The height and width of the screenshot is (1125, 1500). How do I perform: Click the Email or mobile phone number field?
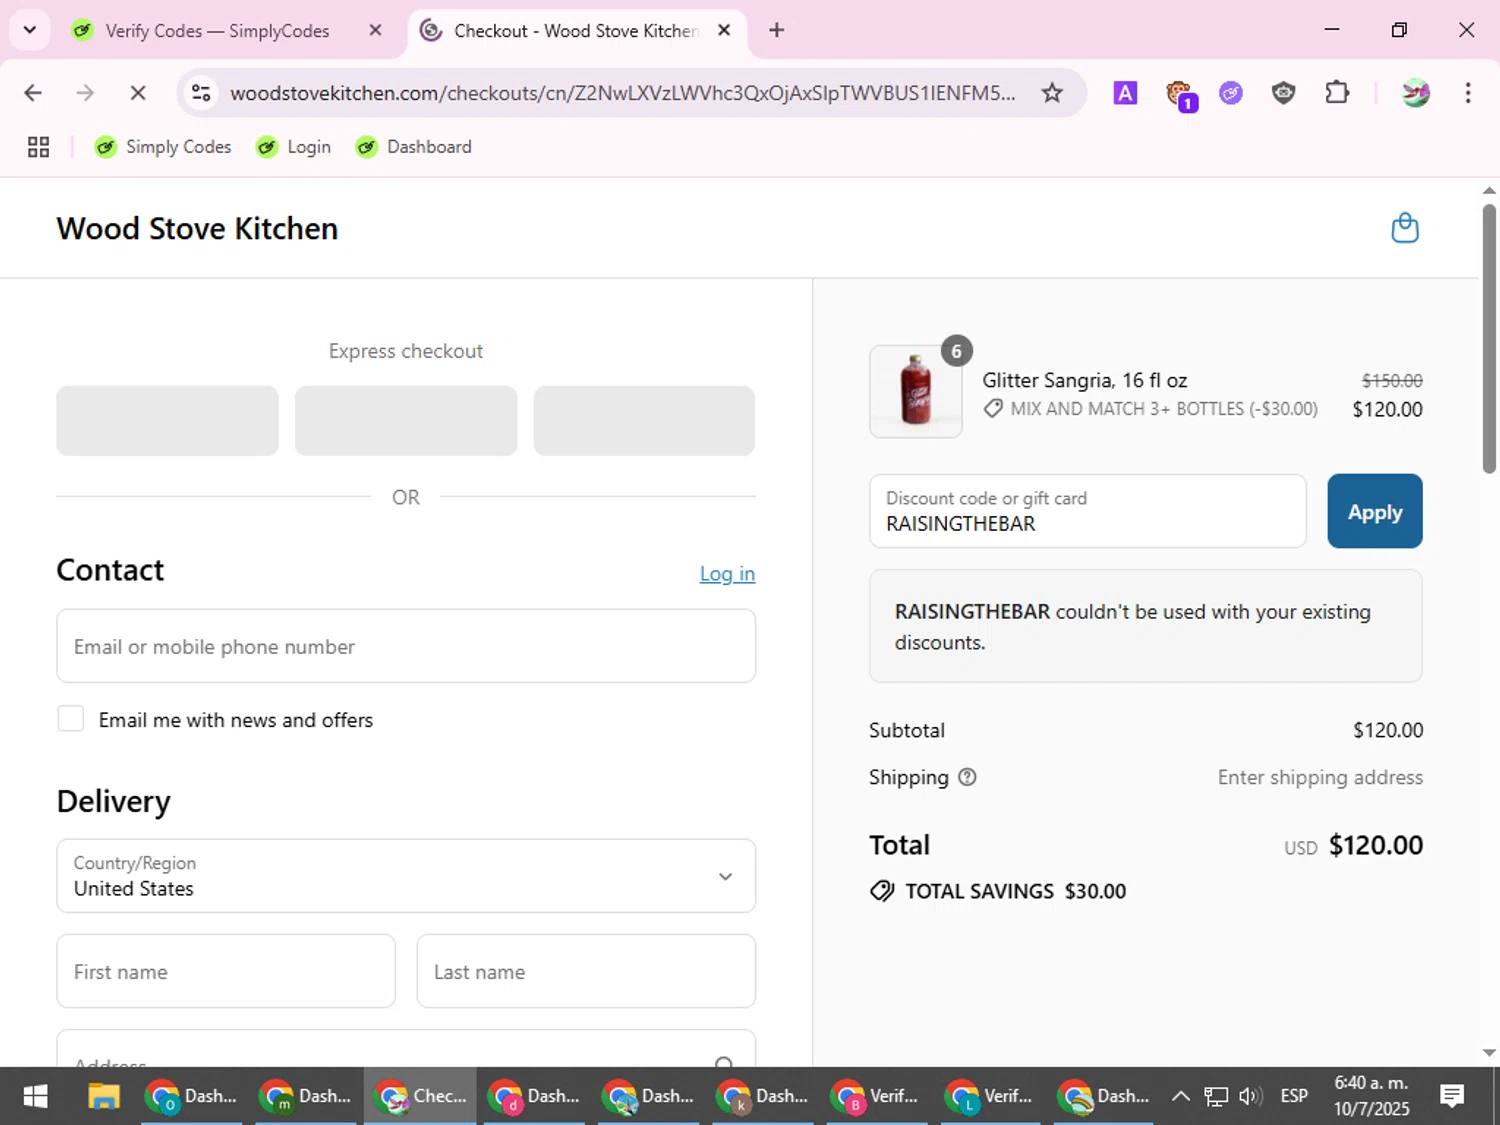tap(406, 646)
